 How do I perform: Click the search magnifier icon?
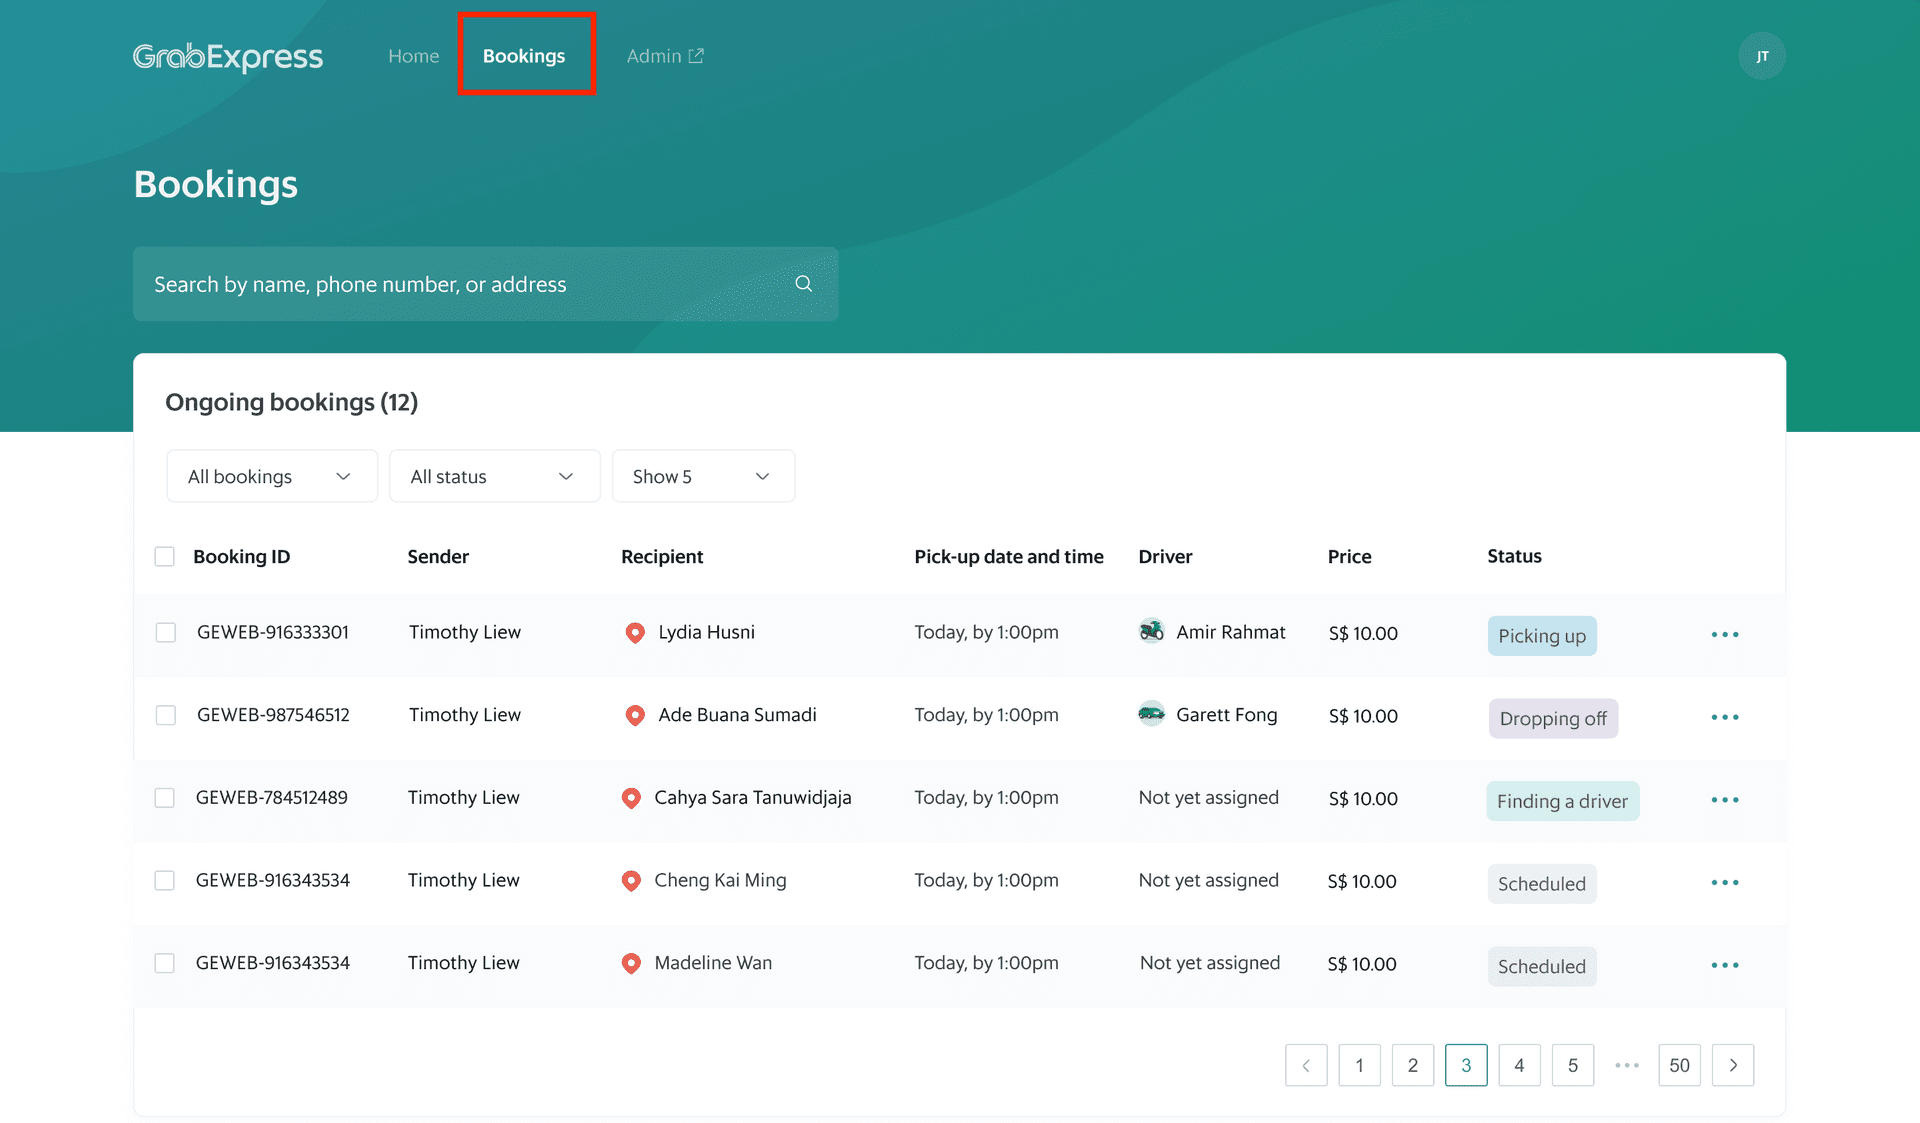(x=803, y=284)
